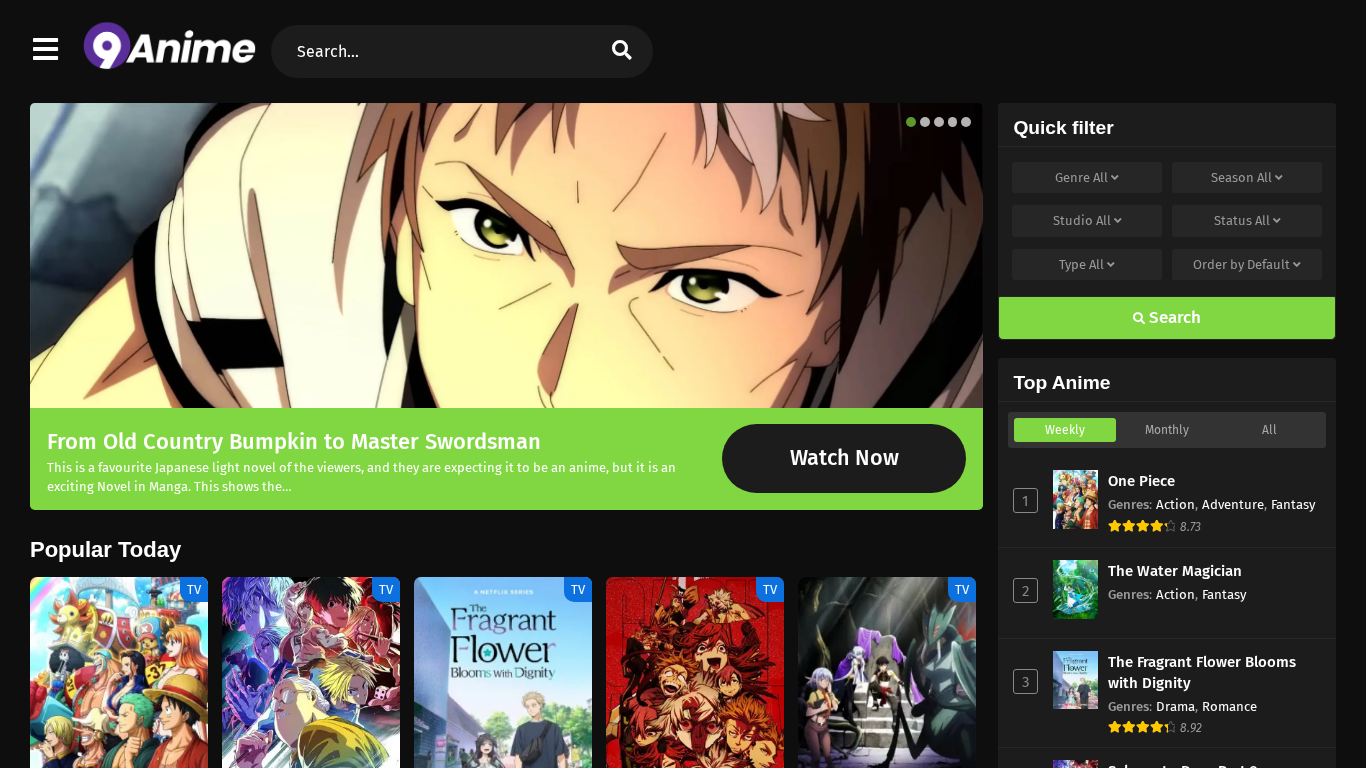Click the TV badge on The Fragrant Flower poster

click(578, 590)
